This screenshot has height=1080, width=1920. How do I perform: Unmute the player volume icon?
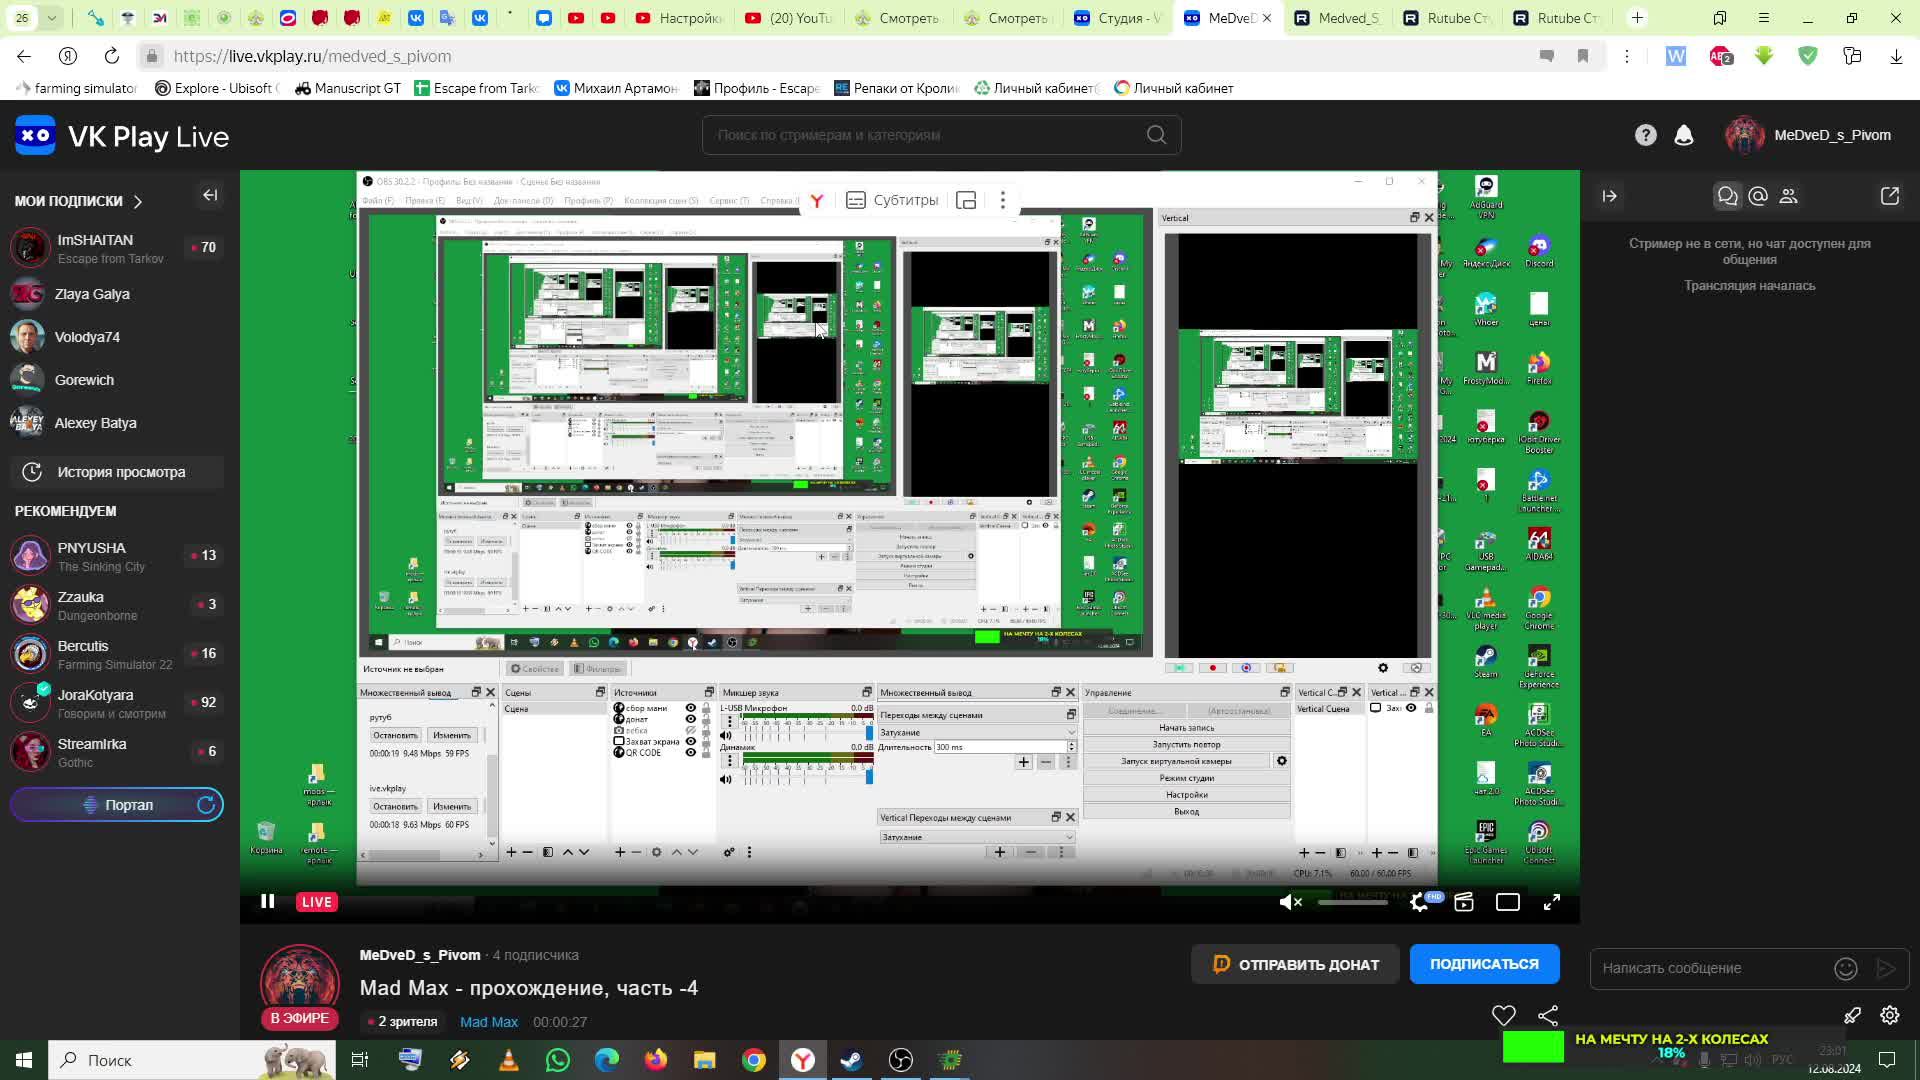[1290, 902]
